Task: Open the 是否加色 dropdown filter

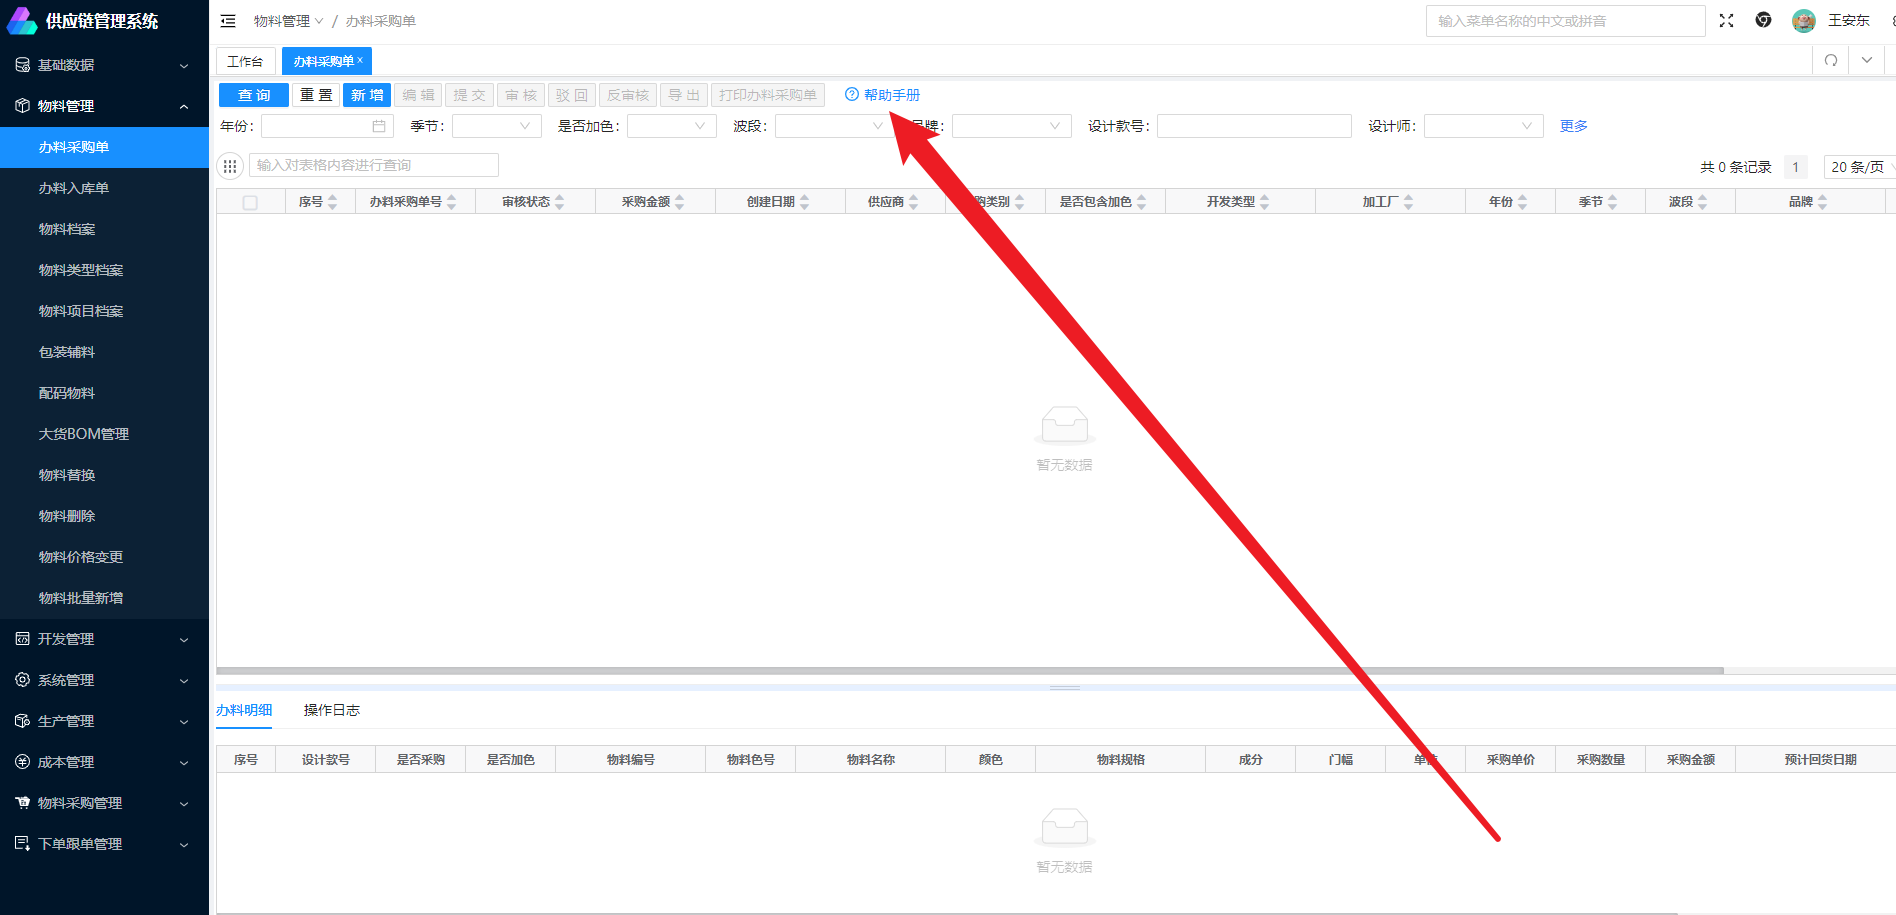Action: (671, 126)
